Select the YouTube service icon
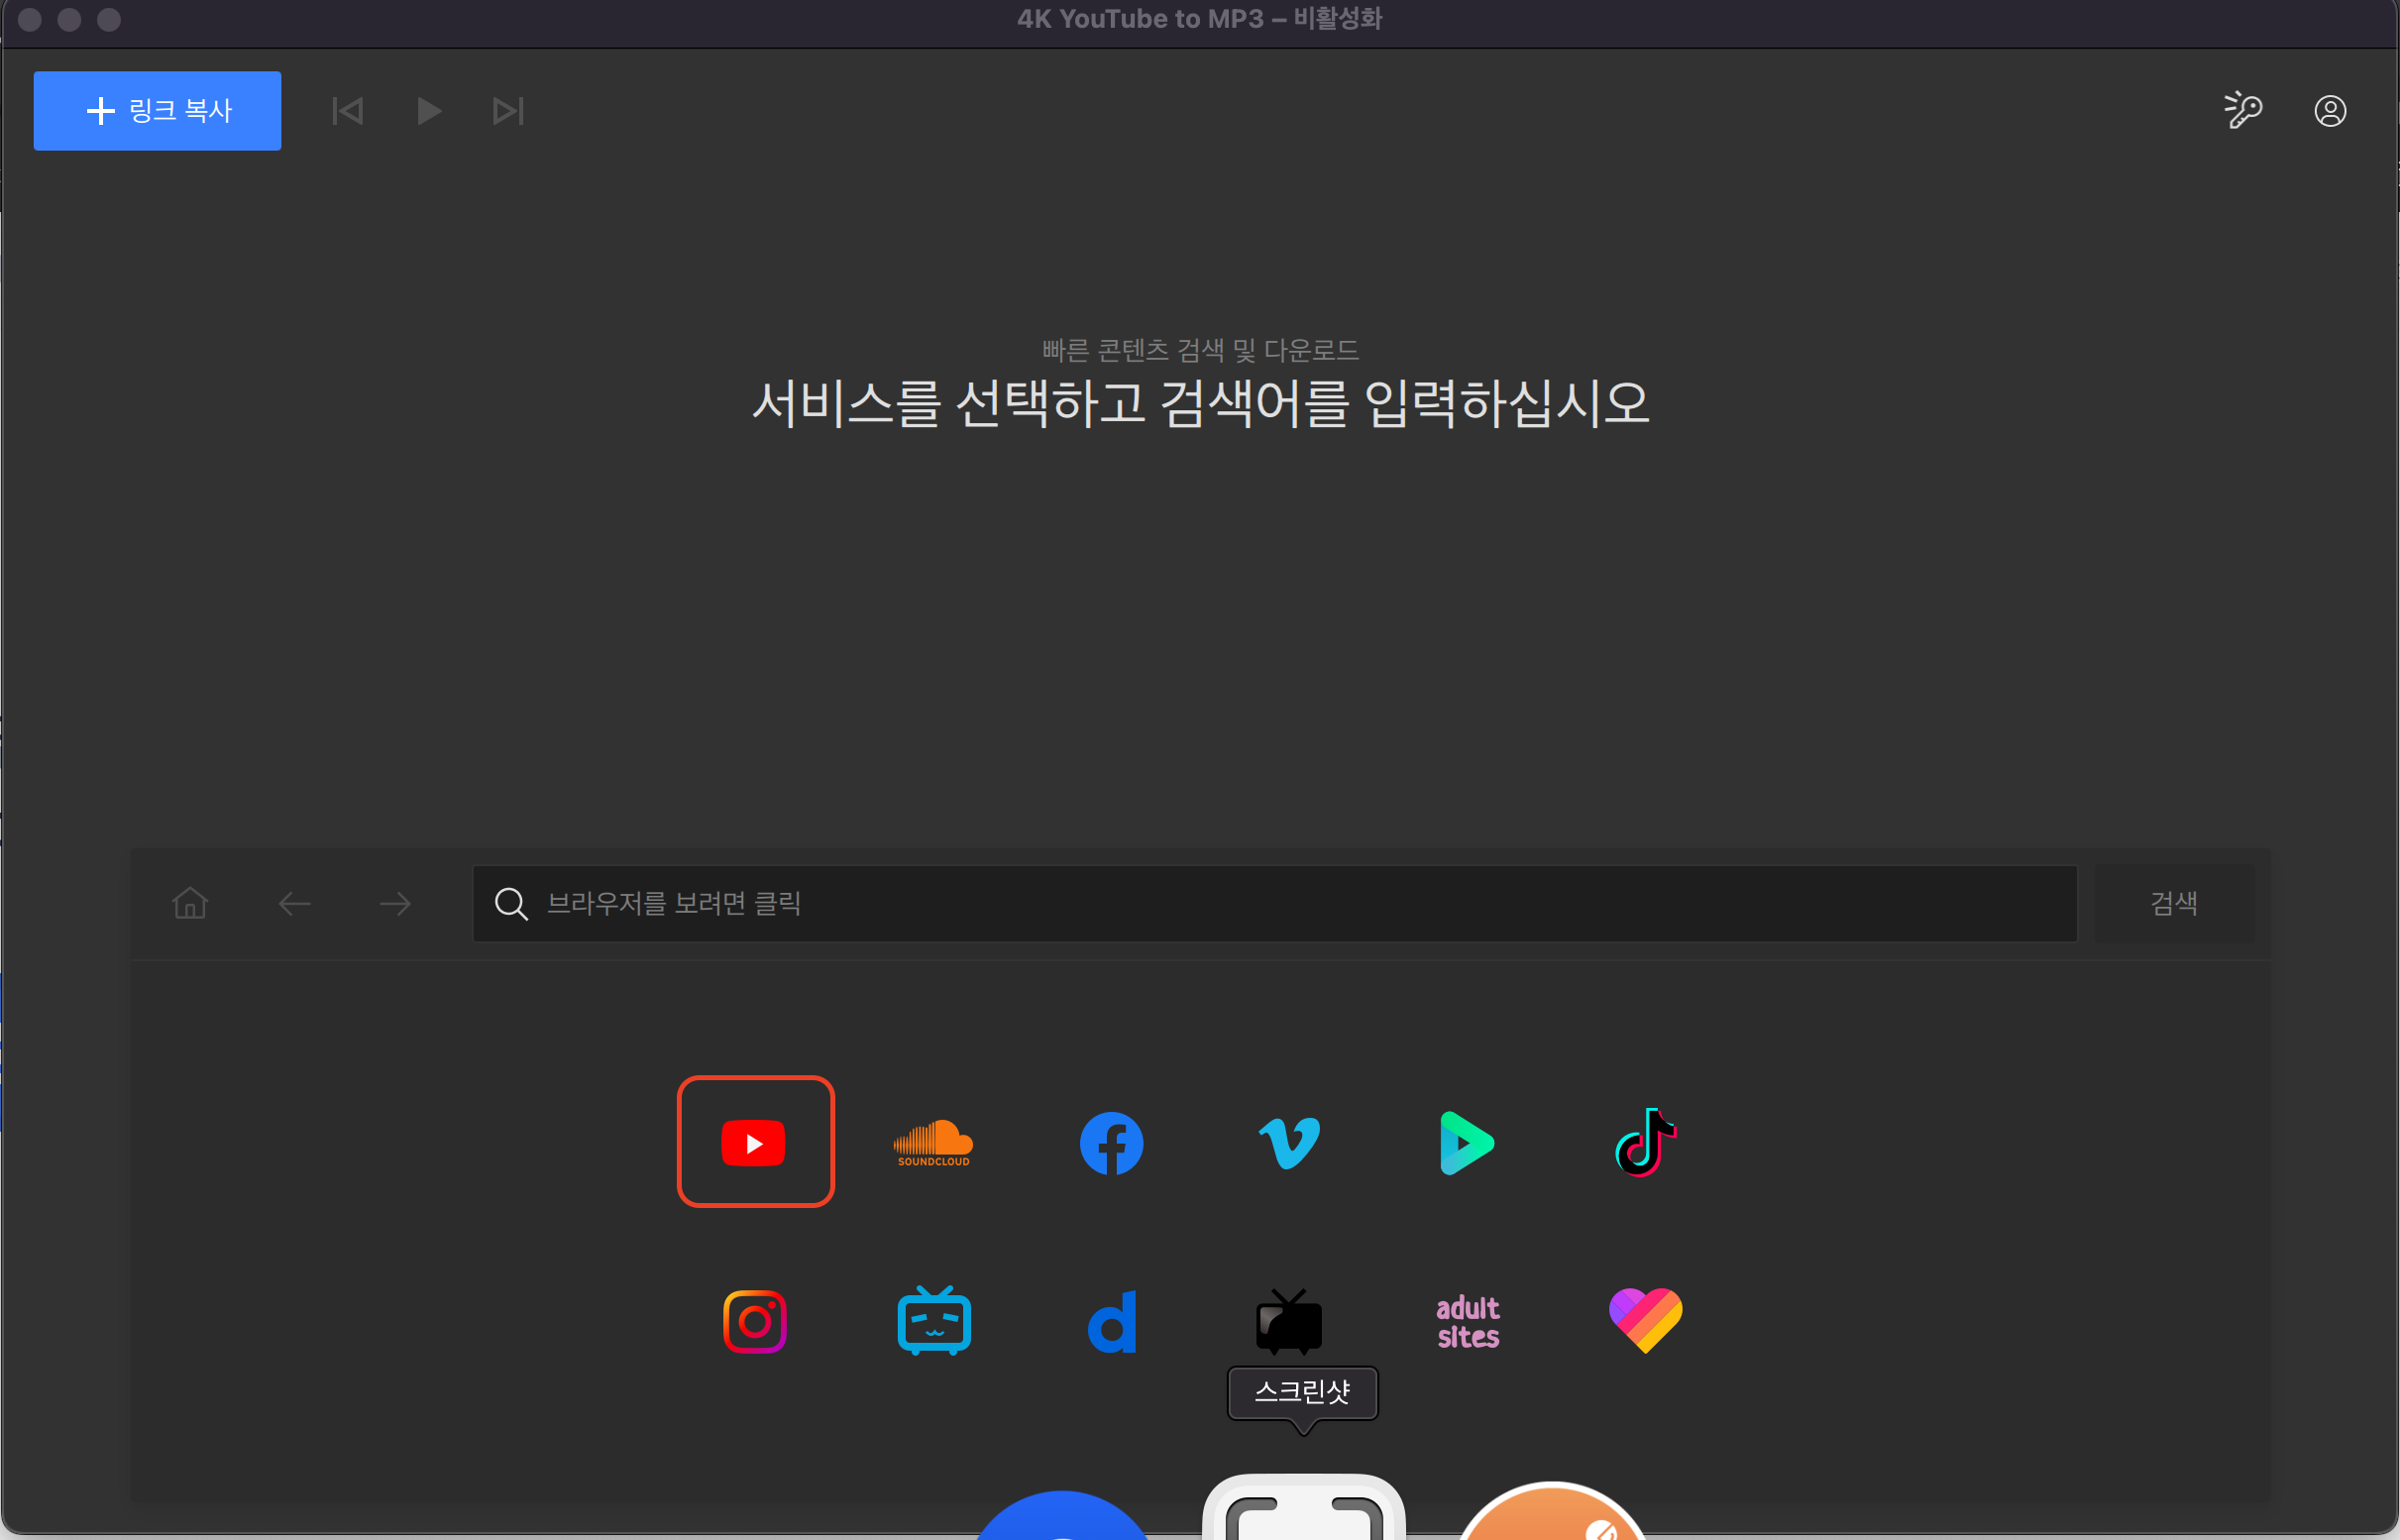Screen dimensions: 2400x1540 point(755,1142)
